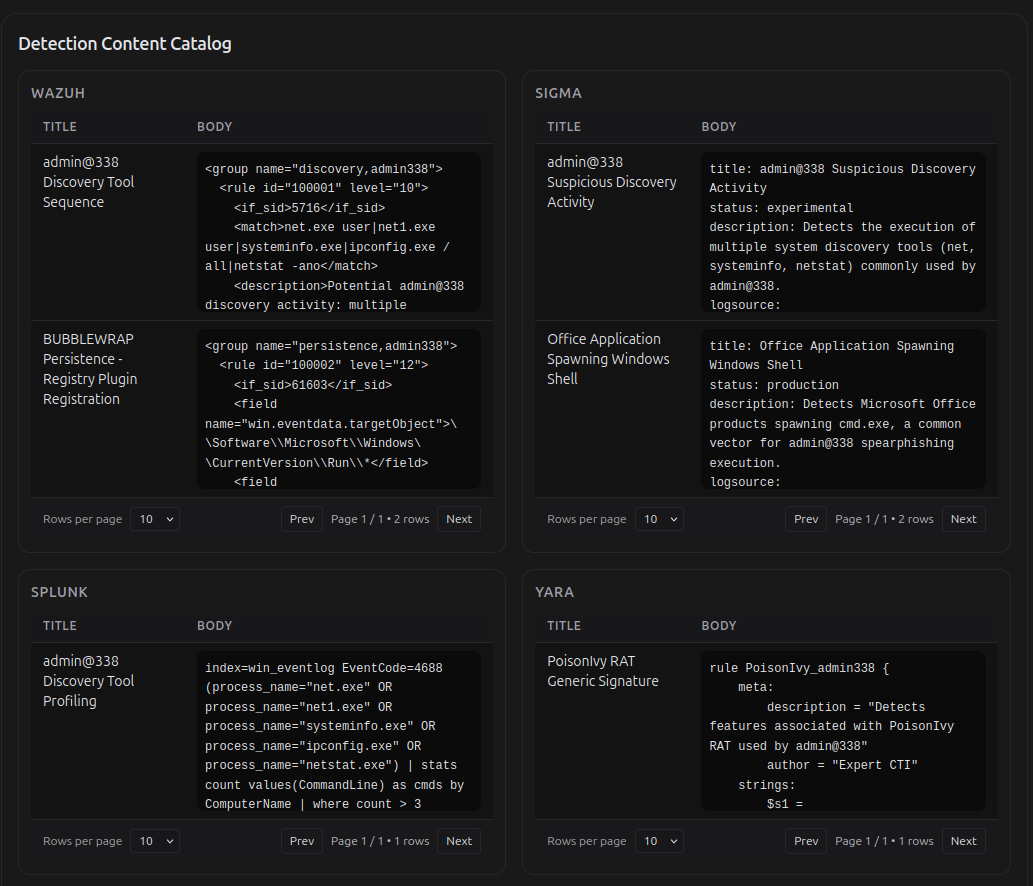1033x886 pixels.
Task: Click Next button in SPLUNK panel
Action: (459, 841)
